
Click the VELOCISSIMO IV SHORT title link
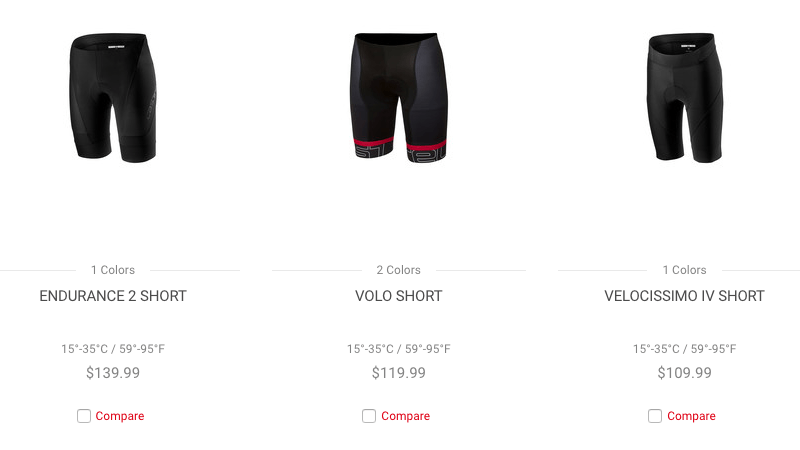(x=684, y=296)
